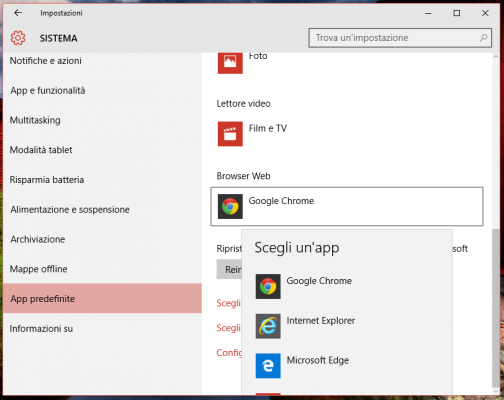
Task: Click the partially hidden Reimposta button
Action: click(x=229, y=269)
